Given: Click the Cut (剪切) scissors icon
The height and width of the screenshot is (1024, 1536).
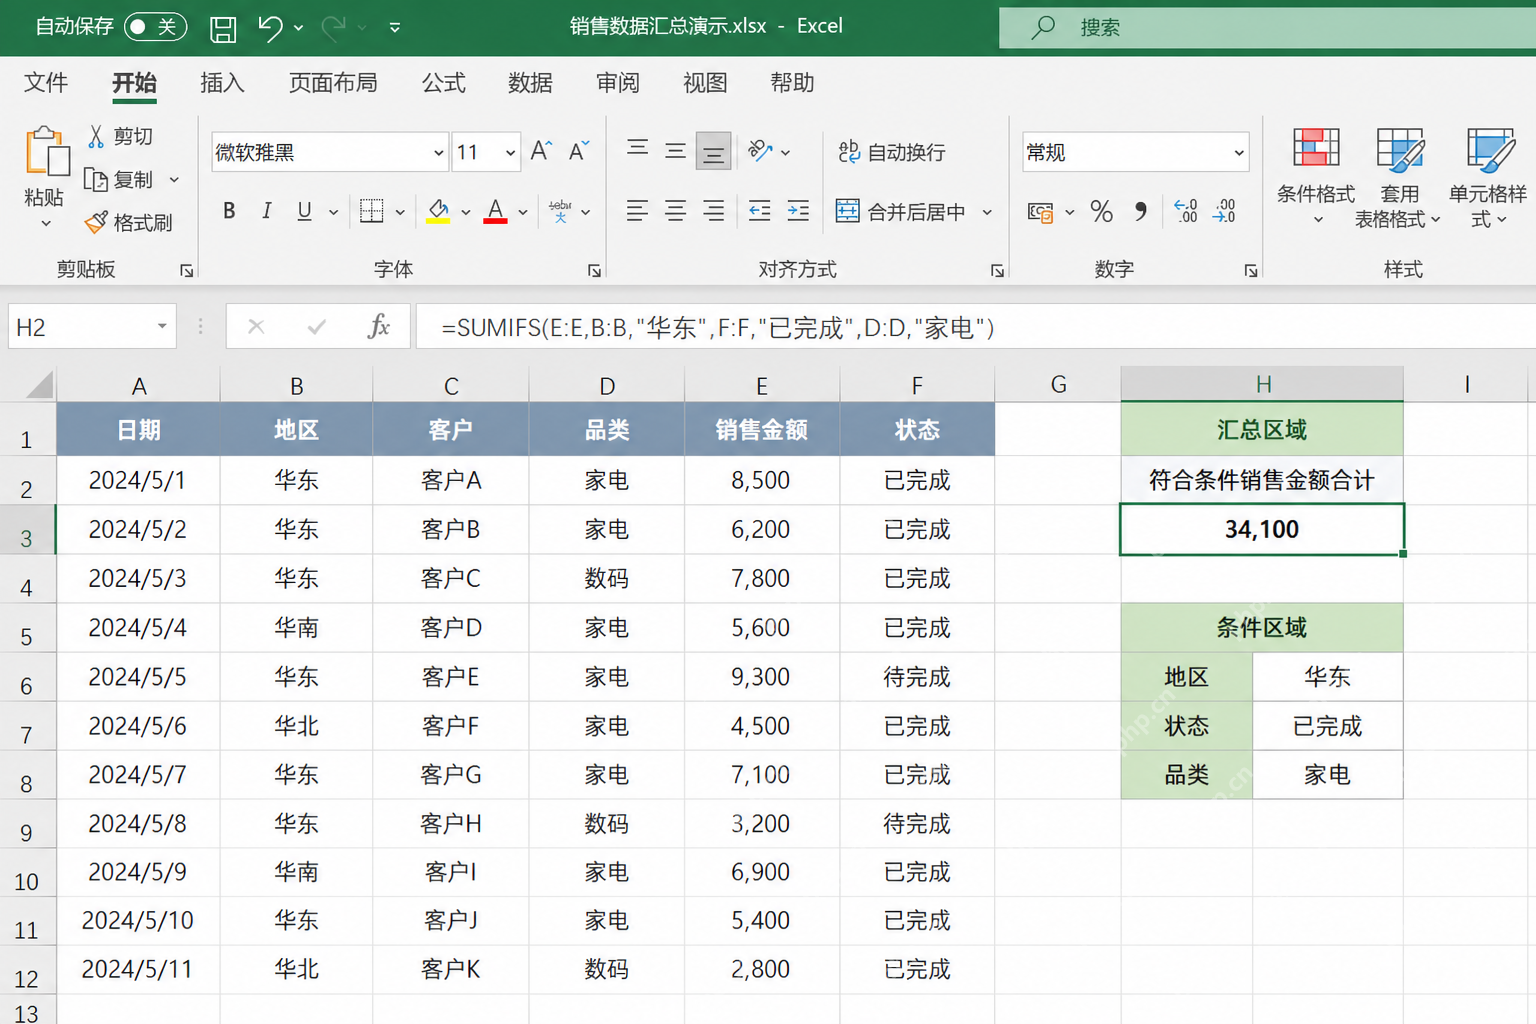Looking at the screenshot, I should coord(97,136).
